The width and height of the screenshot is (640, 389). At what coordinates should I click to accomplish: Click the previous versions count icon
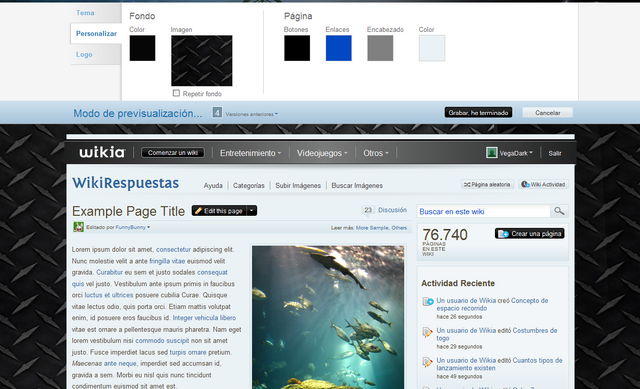click(x=217, y=112)
